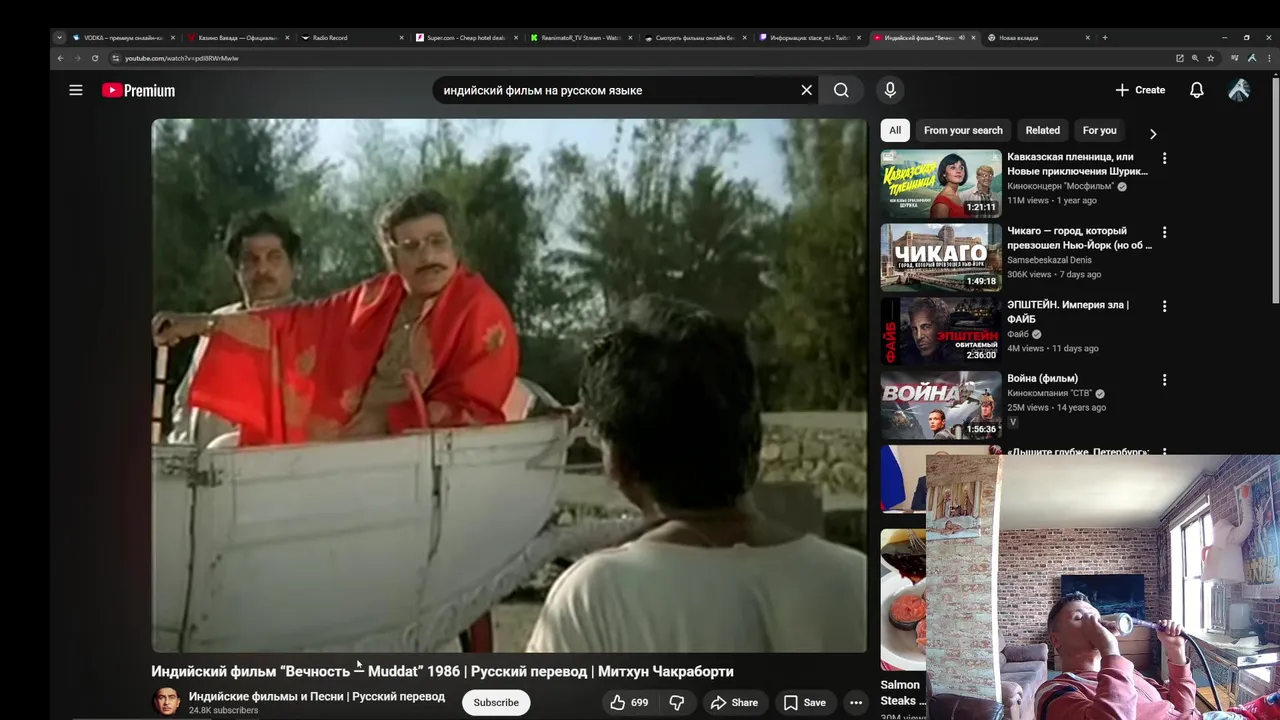The height and width of the screenshot is (720, 1280).
Task: Add a new browser tab
Action: [1104, 38]
